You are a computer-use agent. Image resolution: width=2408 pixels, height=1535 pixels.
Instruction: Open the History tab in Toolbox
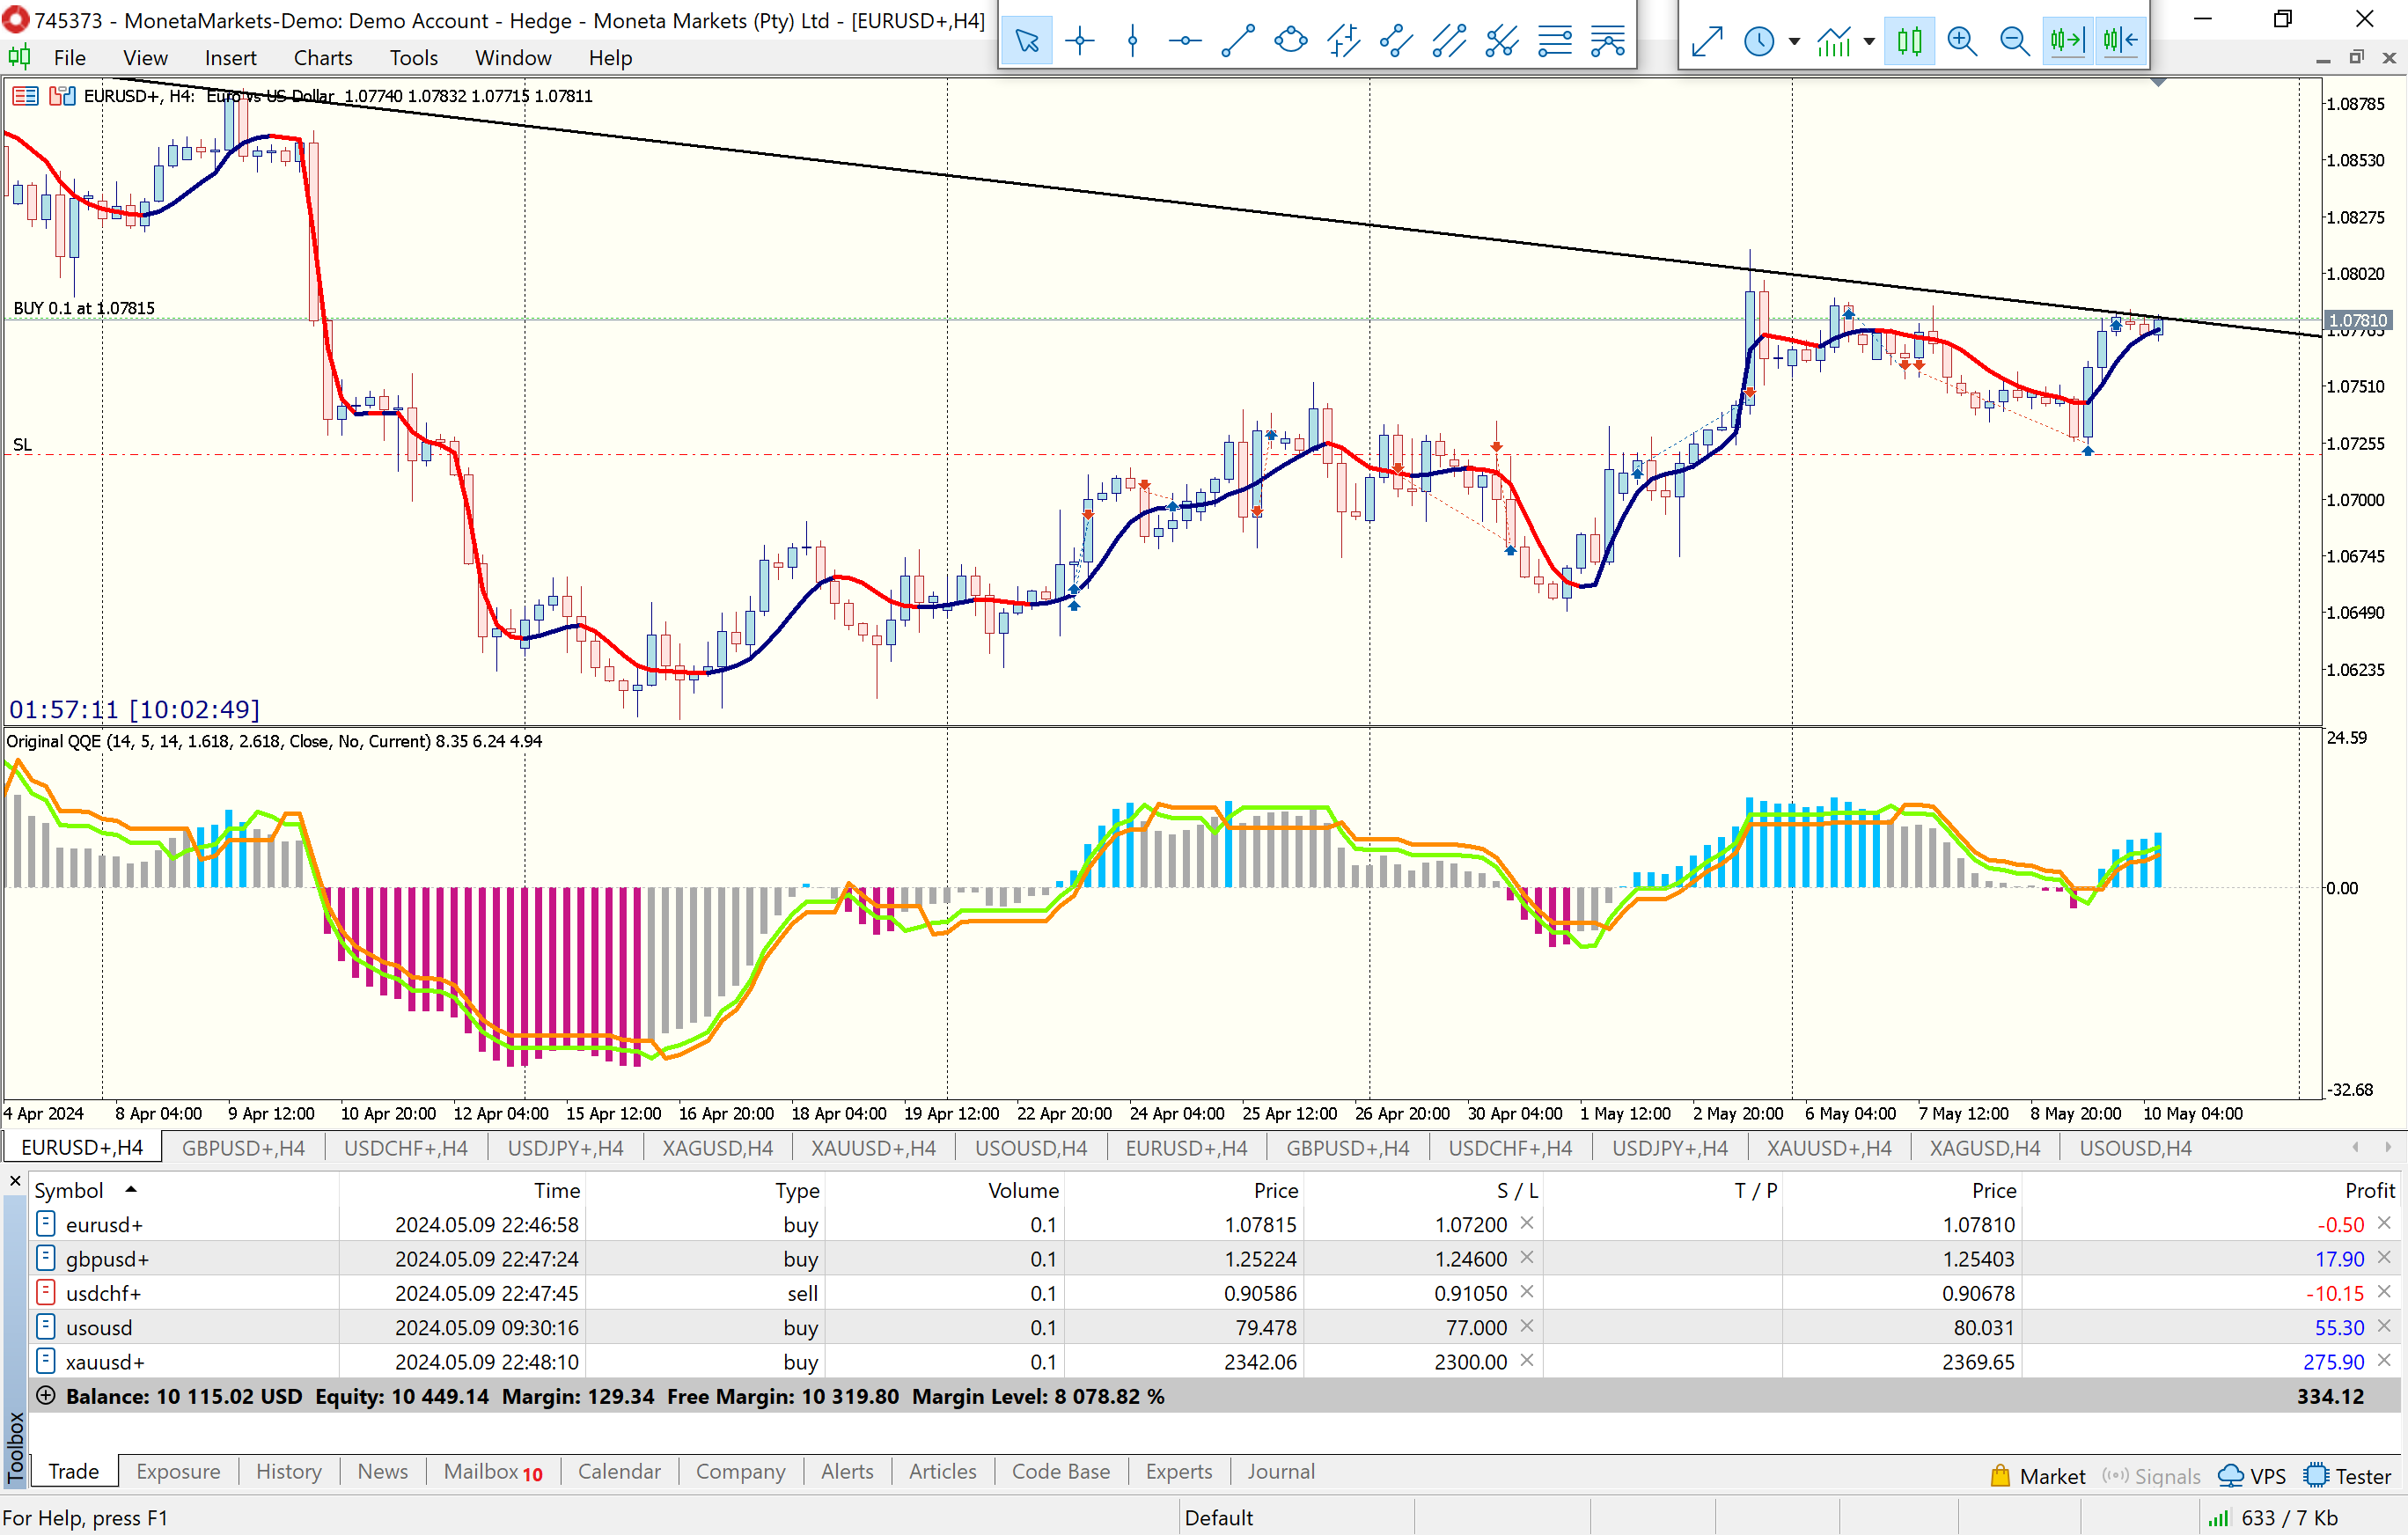pyautogui.click(x=288, y=1471)
